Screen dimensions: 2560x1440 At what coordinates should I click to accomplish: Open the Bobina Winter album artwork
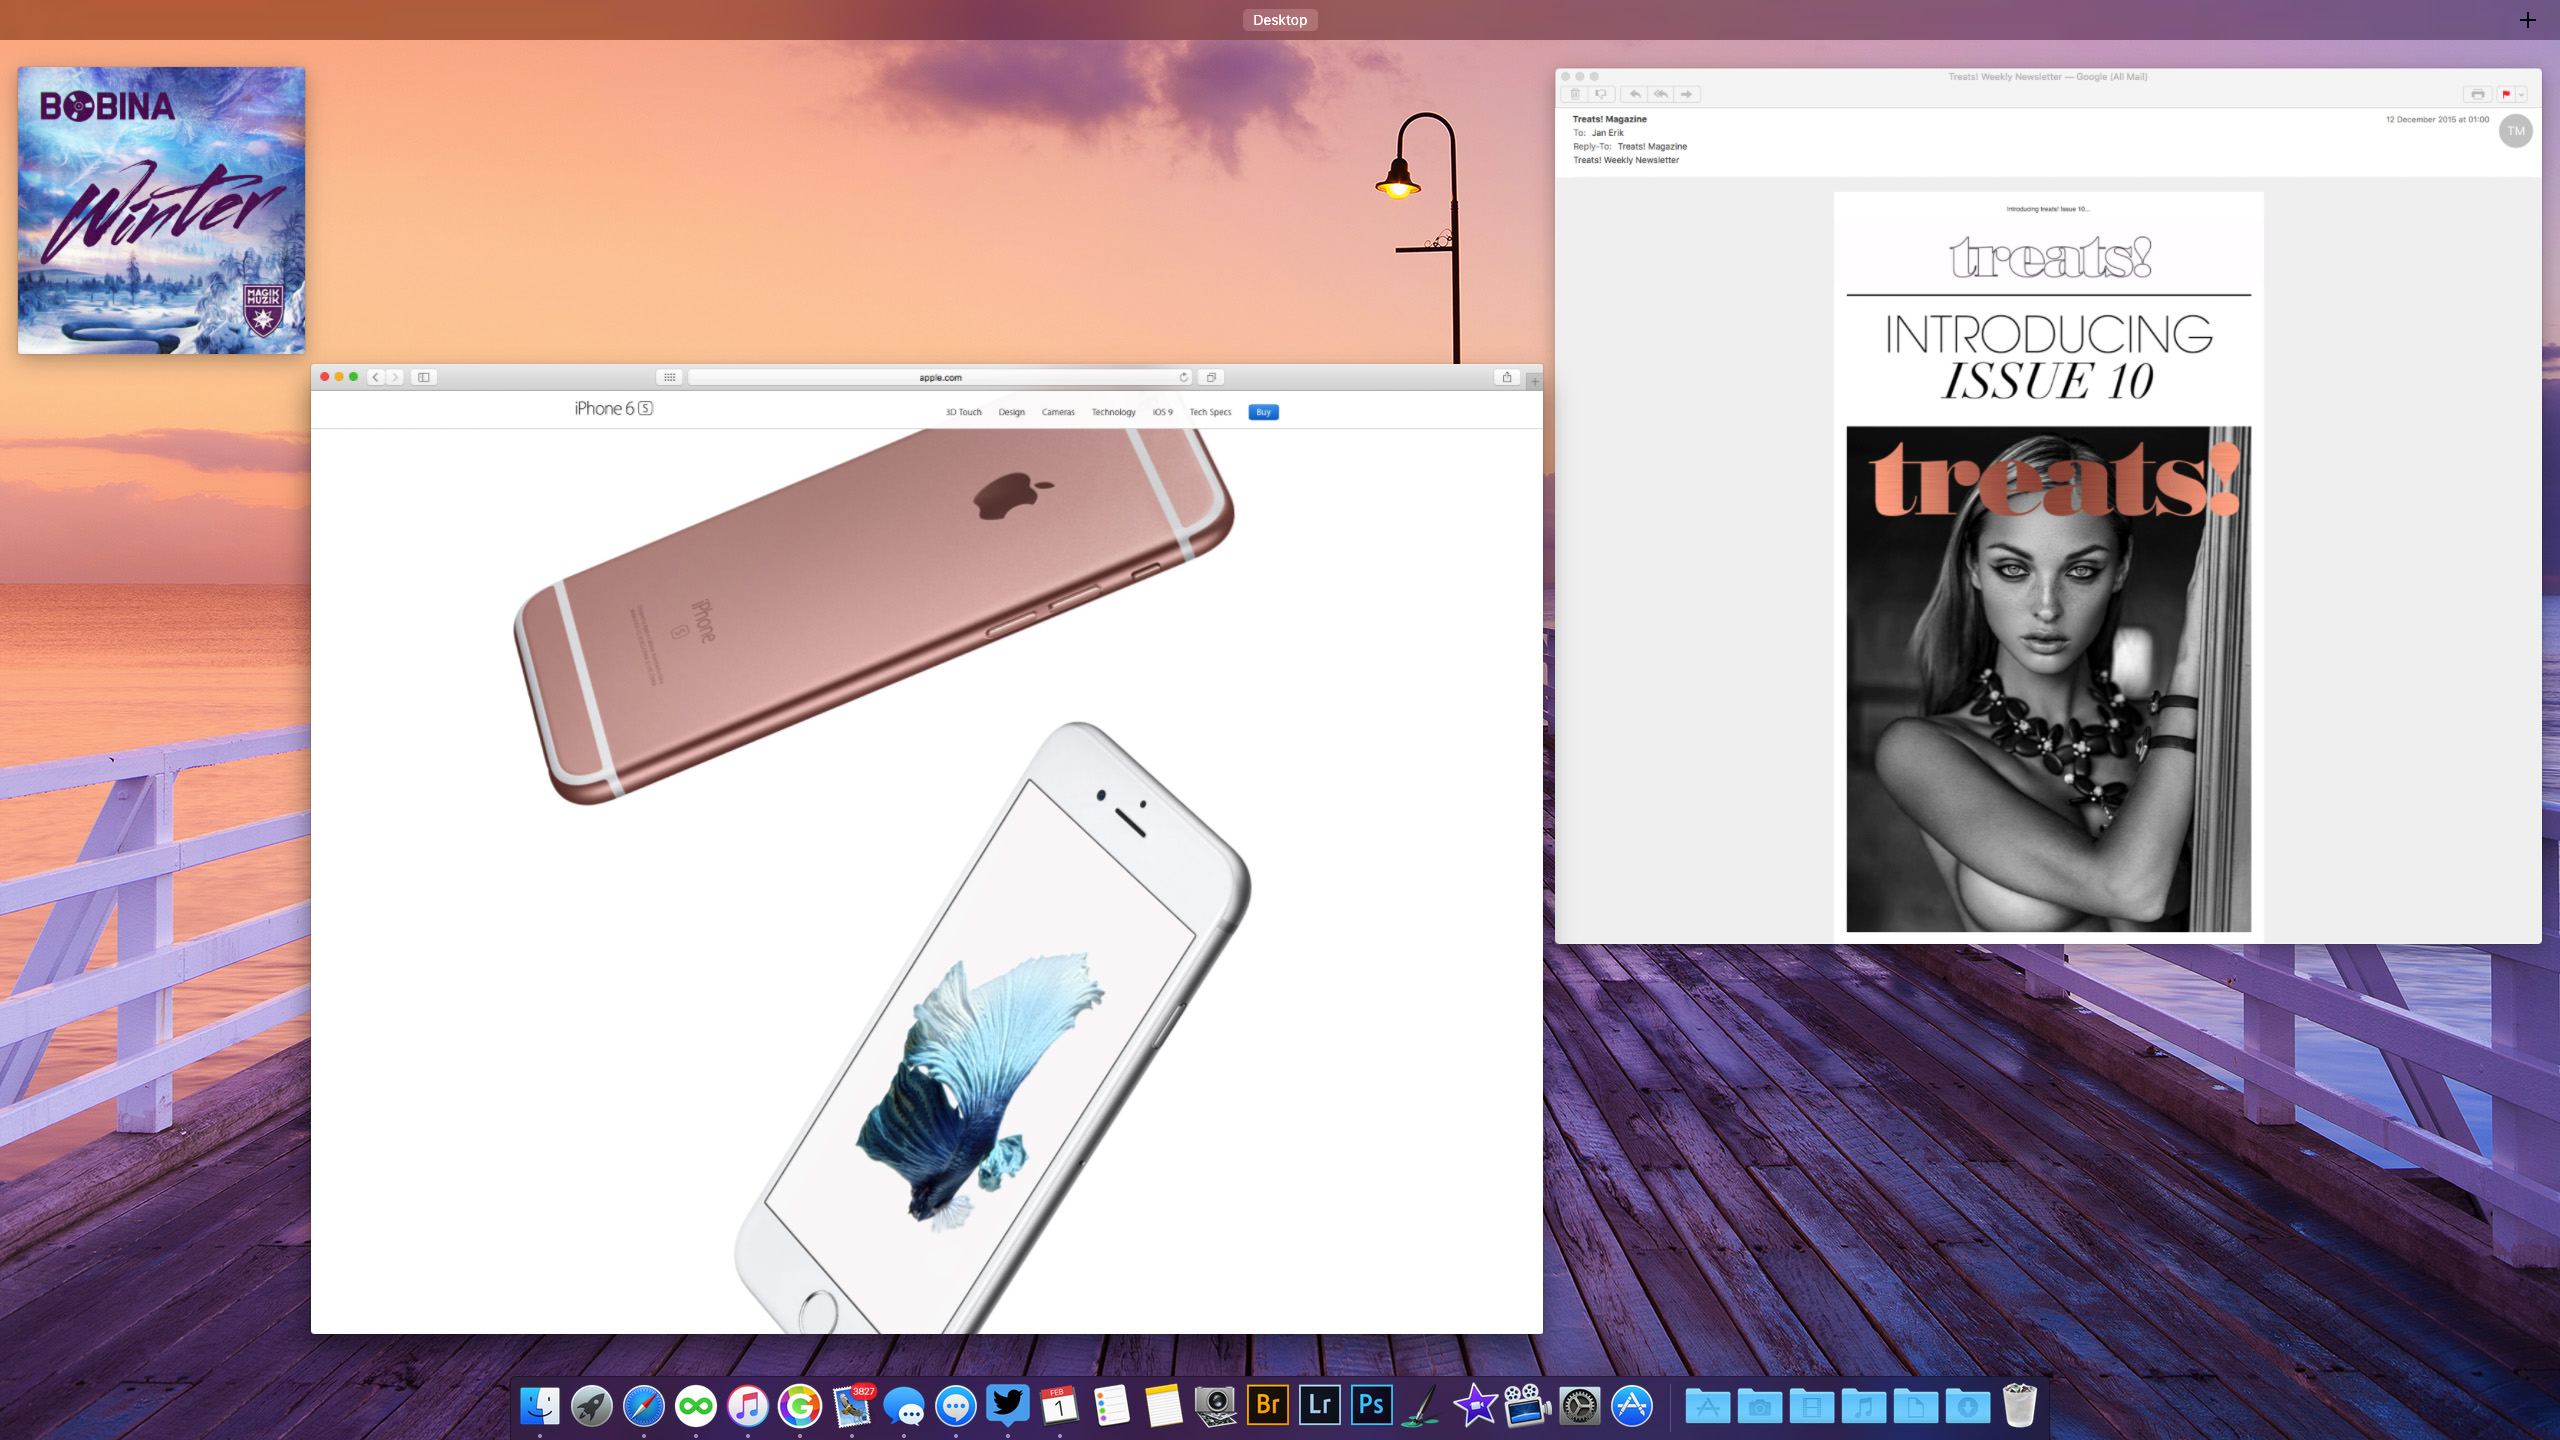161,210
